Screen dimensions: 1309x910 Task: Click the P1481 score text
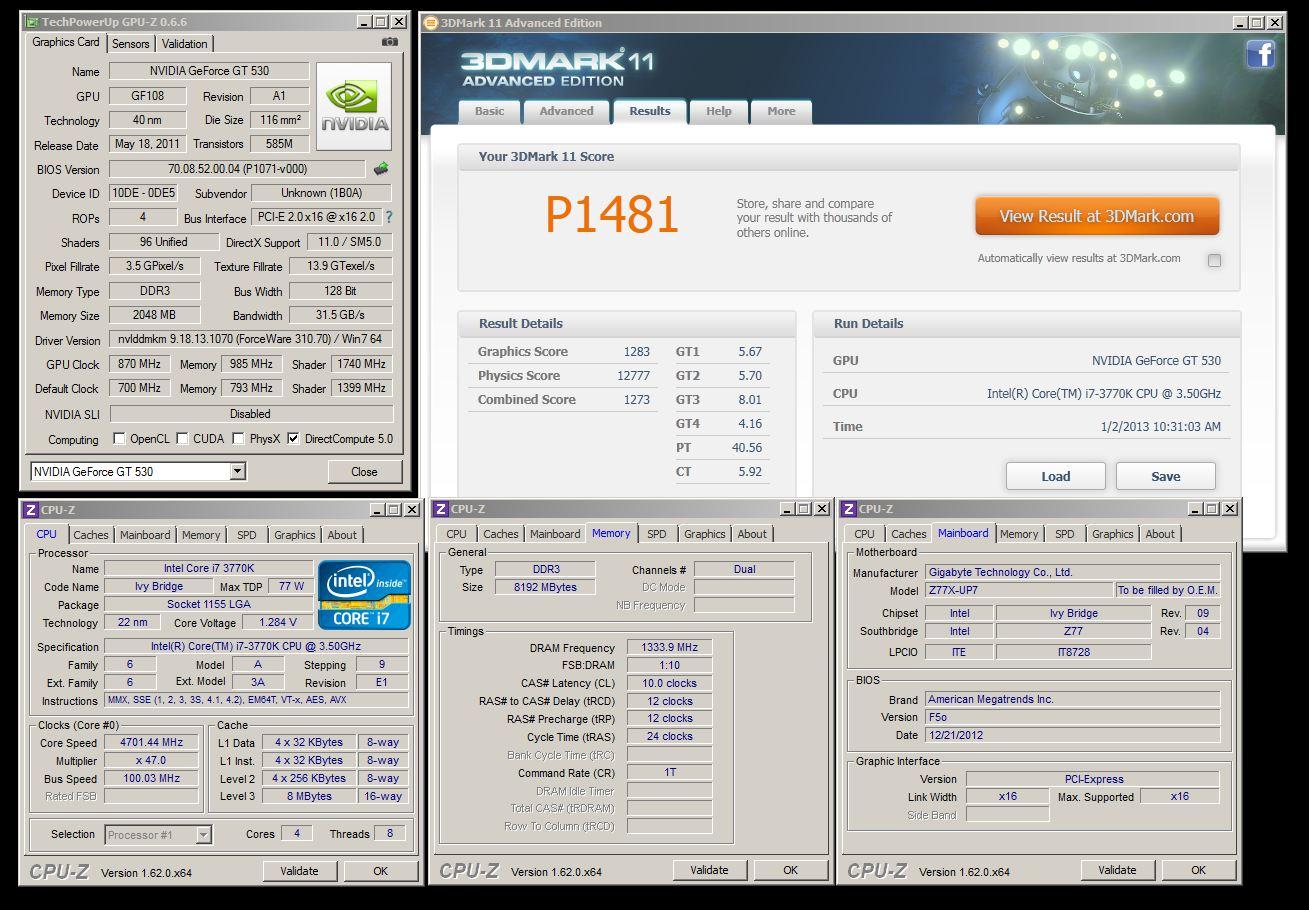(612, 214)
